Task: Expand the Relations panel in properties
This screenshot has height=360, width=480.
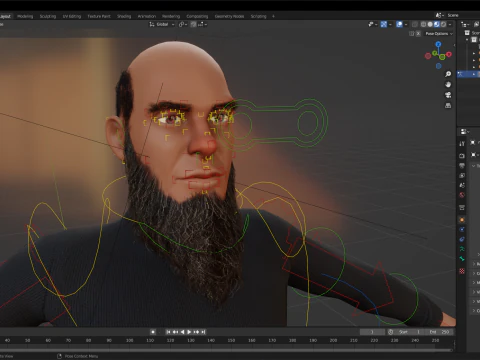Action: pyautogui.click(x=475, y=264)
